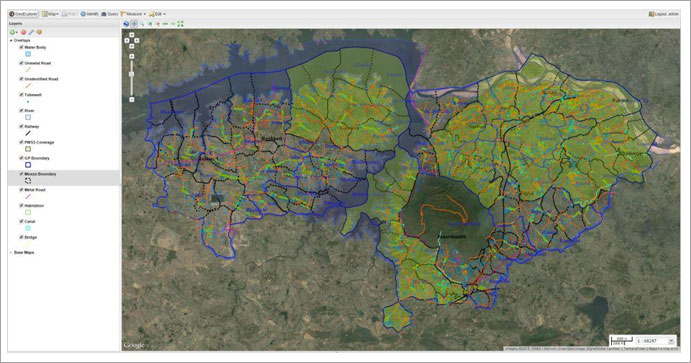Uncheck the Water Body layer
Image resolution: width=691 pixels, height=363 pixels.
tap(21, 47)
